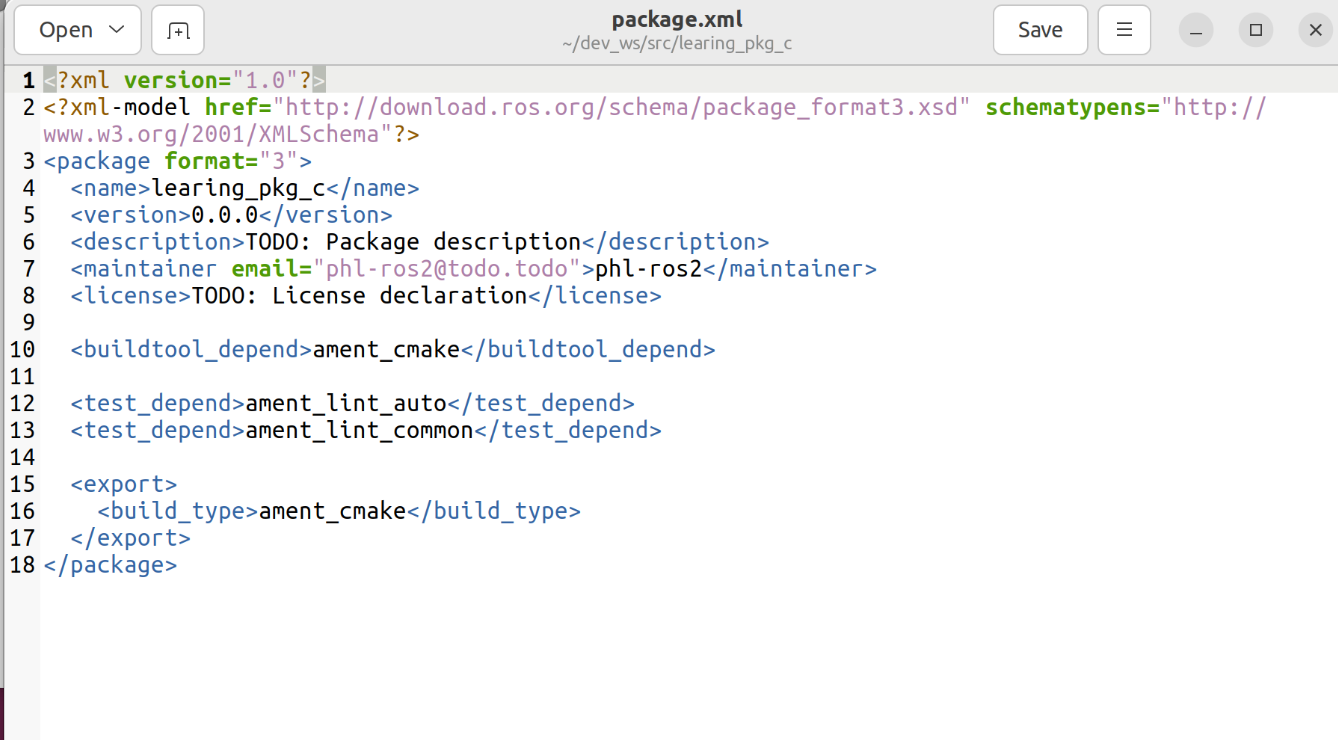Click the ~/dev_ws/src/learing_pkg_c path subtitle
The width and height of the screenshot is (1338, 740).
click(677, 44)
